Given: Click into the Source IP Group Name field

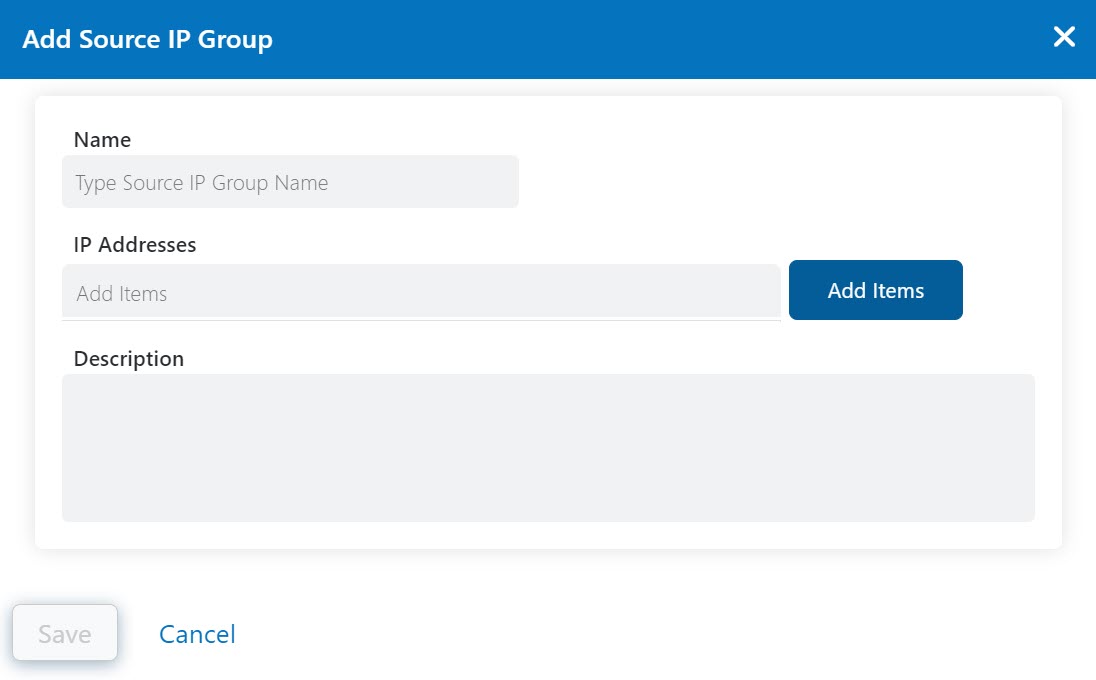Looking at the screenshot, I should (290, 181).
